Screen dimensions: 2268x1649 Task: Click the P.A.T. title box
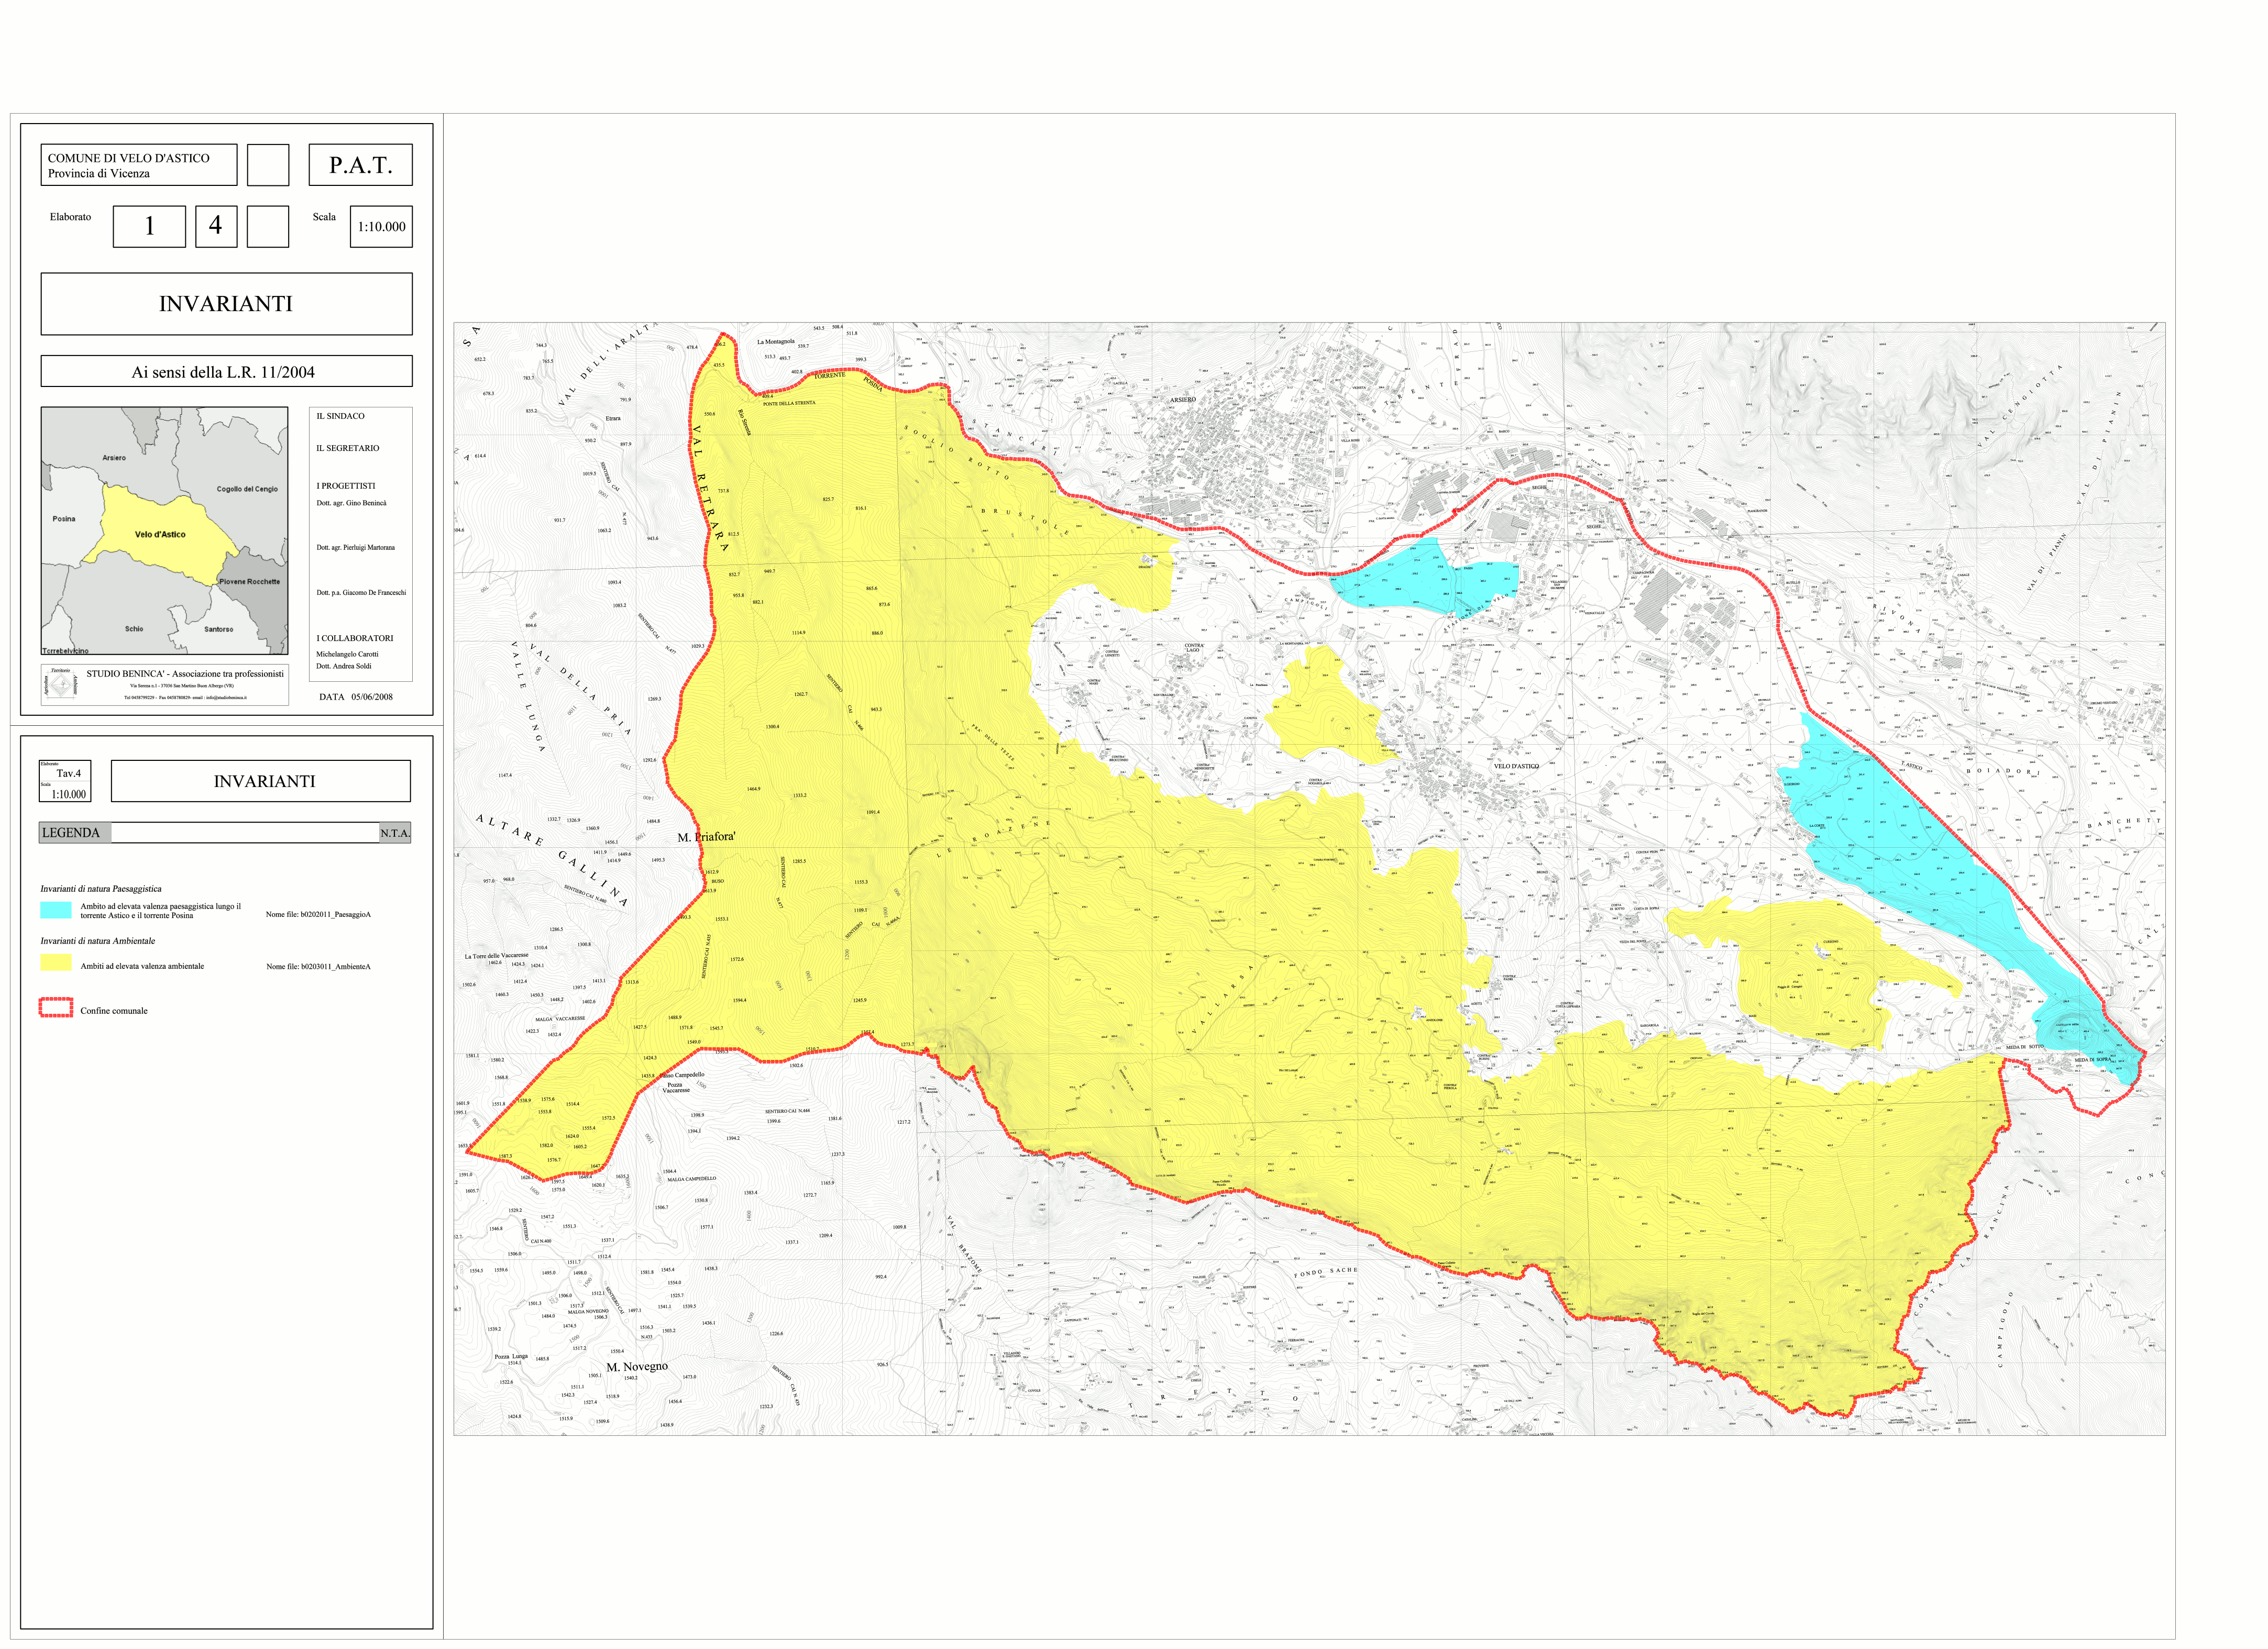point(360,165)
